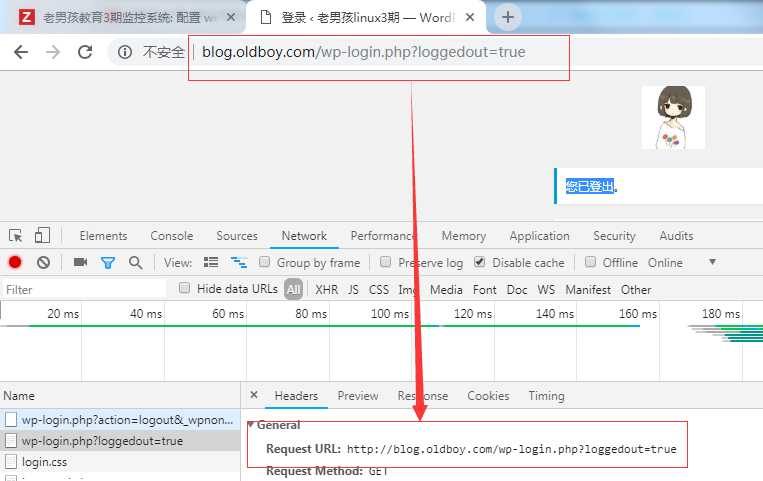Viewport: 763px width, 481px height.
Task: Reload the page in the browser
Action: pyautogui.click(x=85, y=52)
